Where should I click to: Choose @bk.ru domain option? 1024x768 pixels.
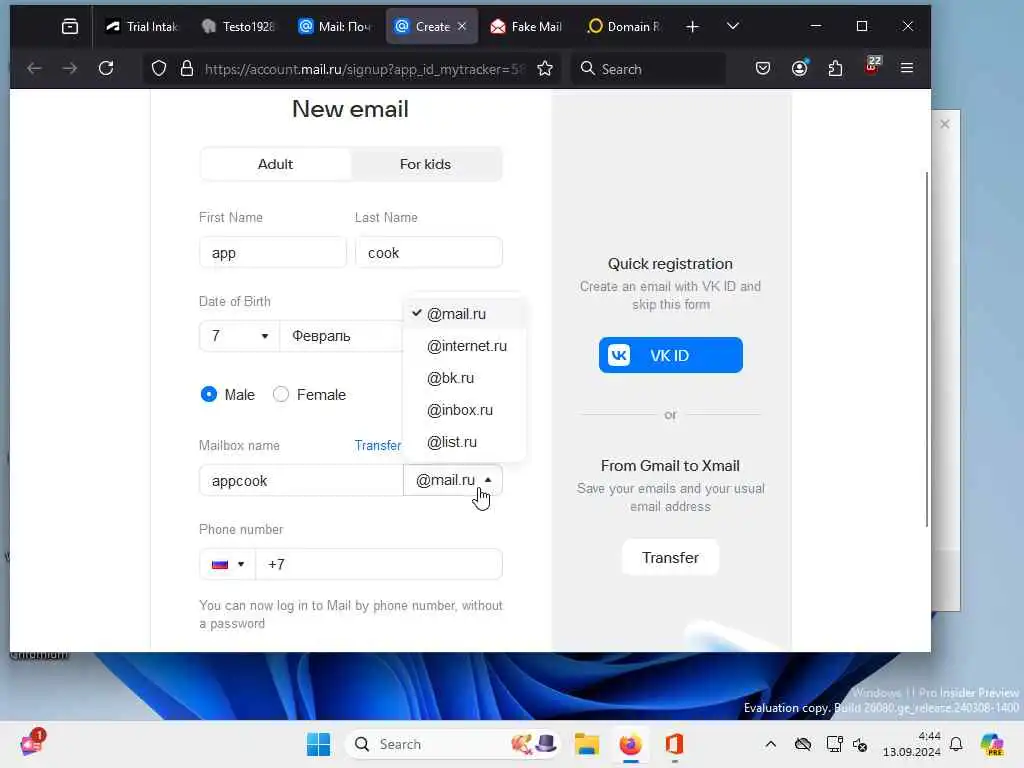coord(464,378)
